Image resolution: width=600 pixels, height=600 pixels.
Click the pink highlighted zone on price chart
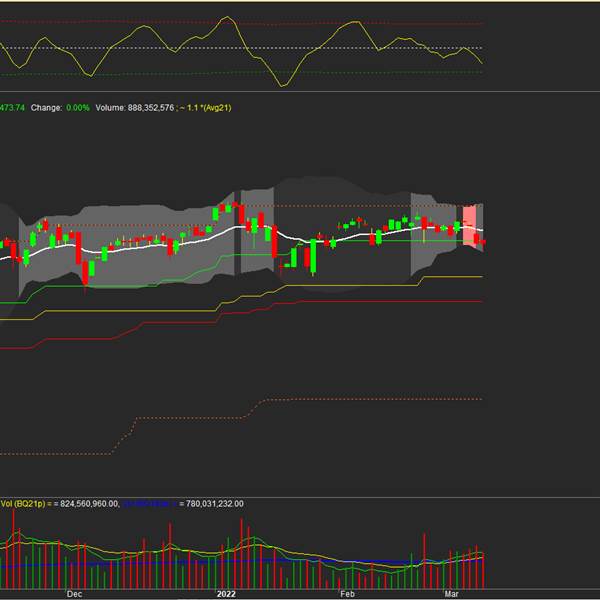click(x=469, y=225)
